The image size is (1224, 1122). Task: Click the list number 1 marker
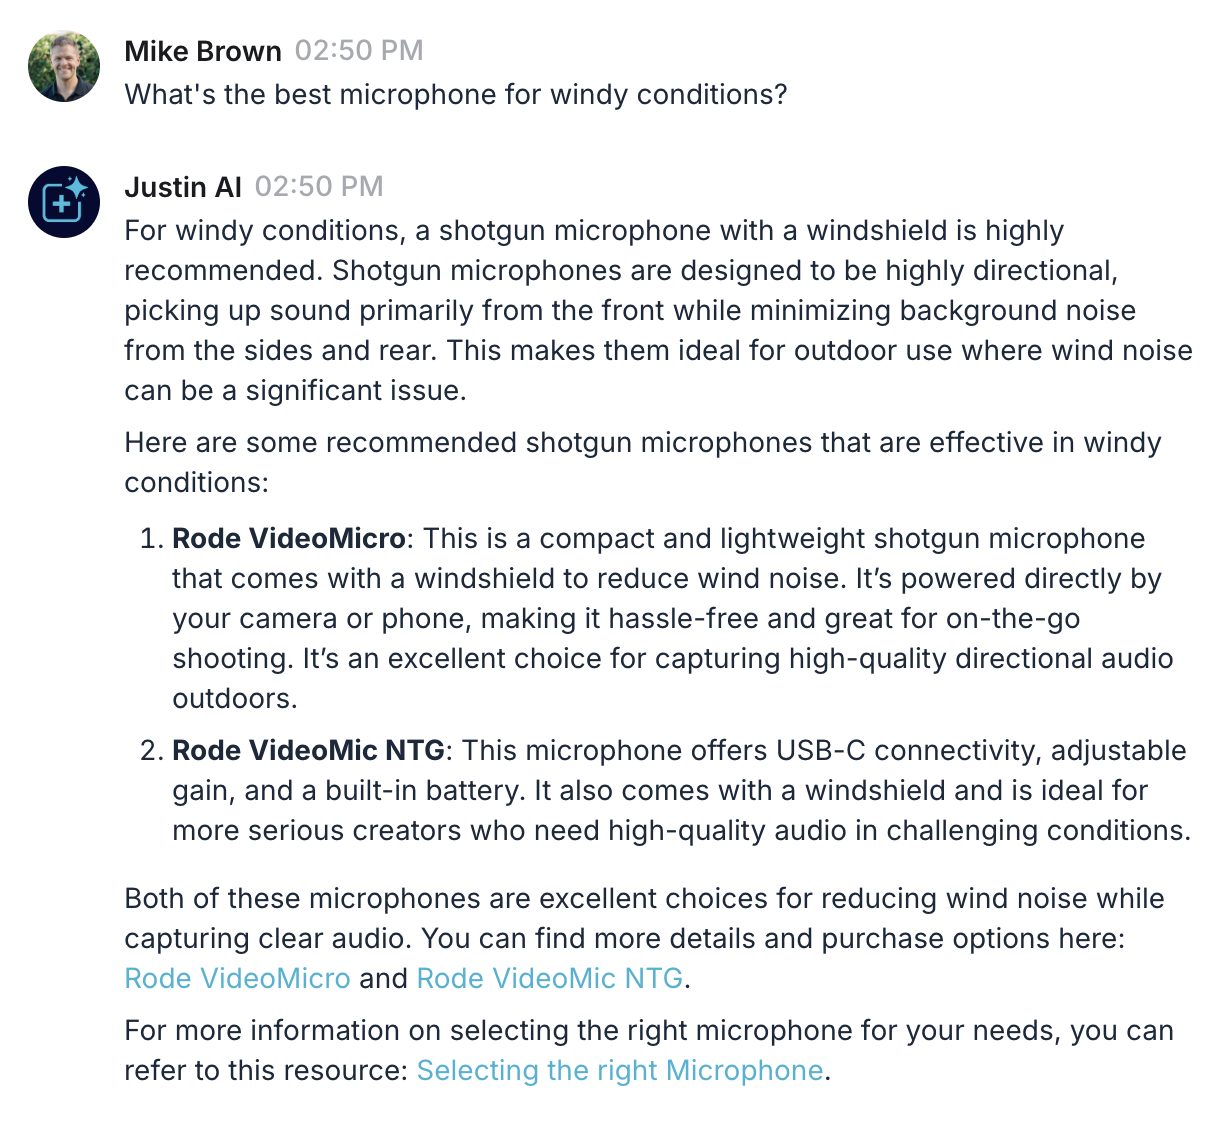point(151,538)
